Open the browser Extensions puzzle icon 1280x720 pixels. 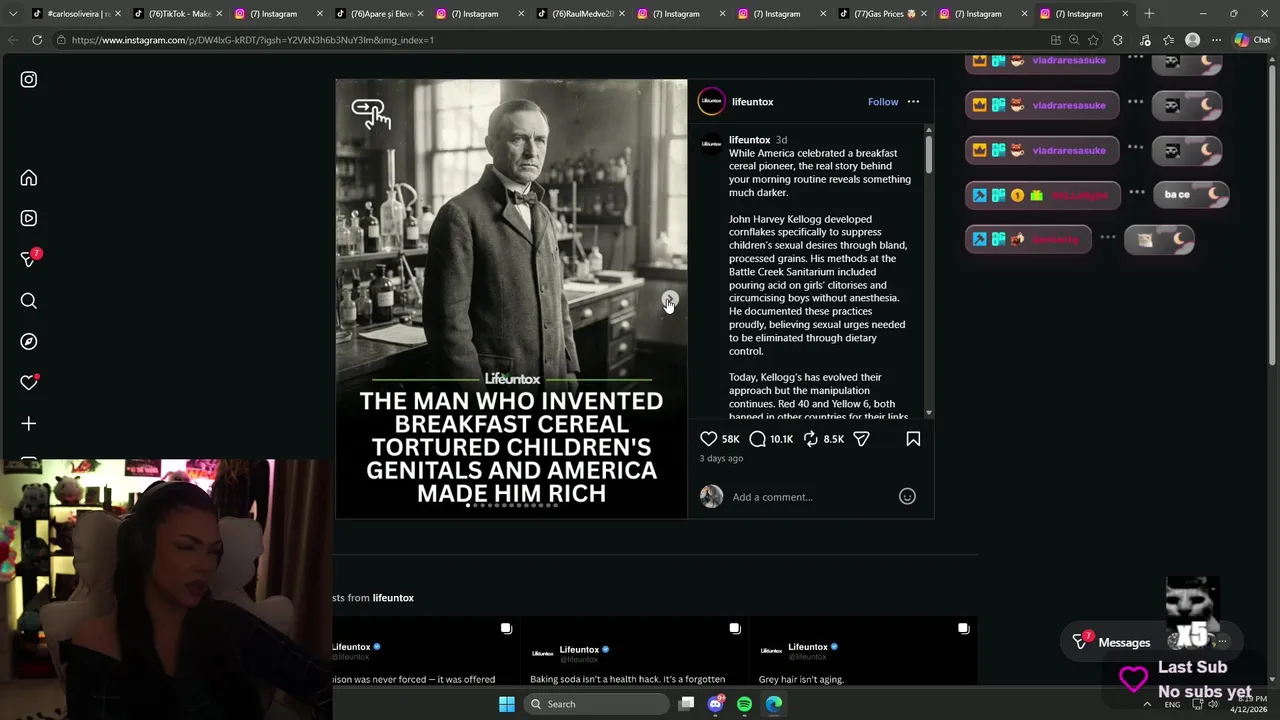pos(1118,40)
